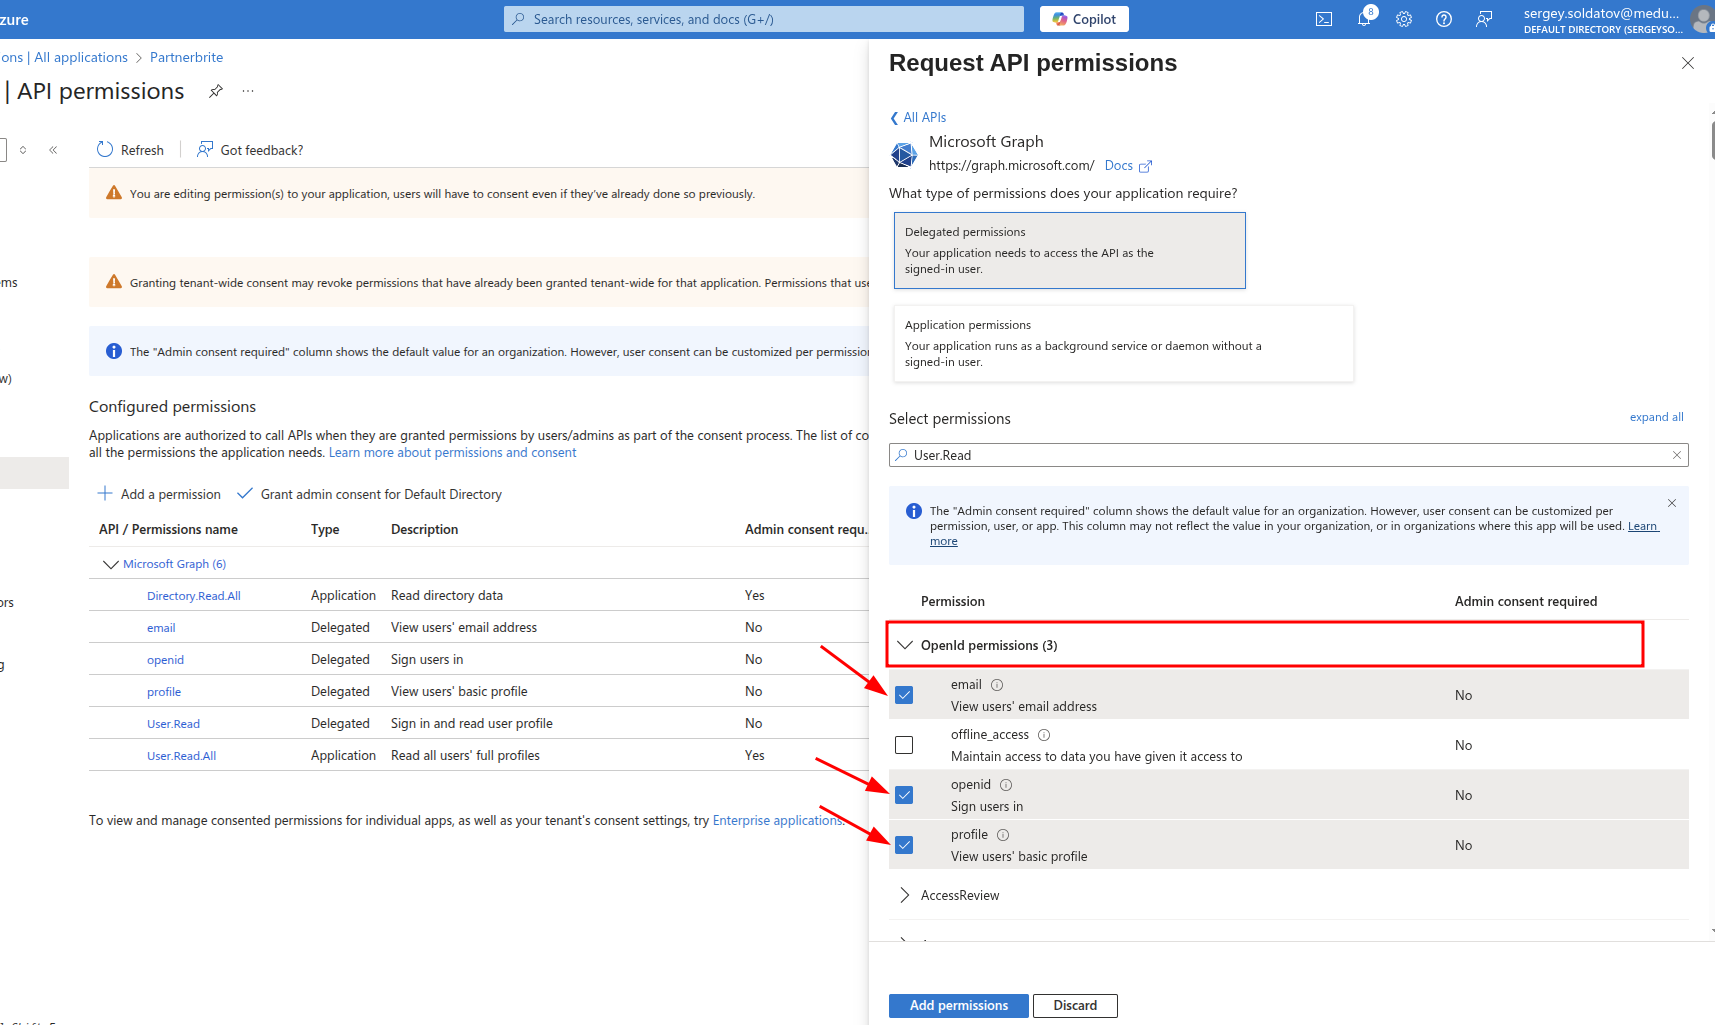Click Got feedback? in the toolbar
This screenshot has height=1025, width=1715.
(250, 150)
